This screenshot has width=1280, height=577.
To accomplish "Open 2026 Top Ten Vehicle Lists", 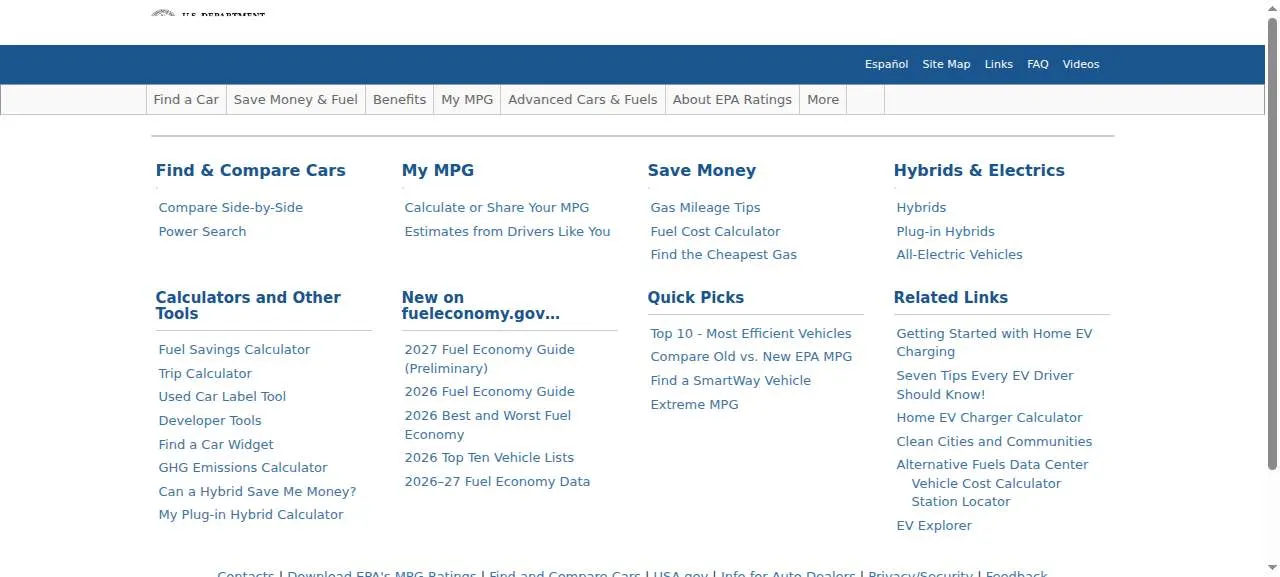I will [489, 458].
